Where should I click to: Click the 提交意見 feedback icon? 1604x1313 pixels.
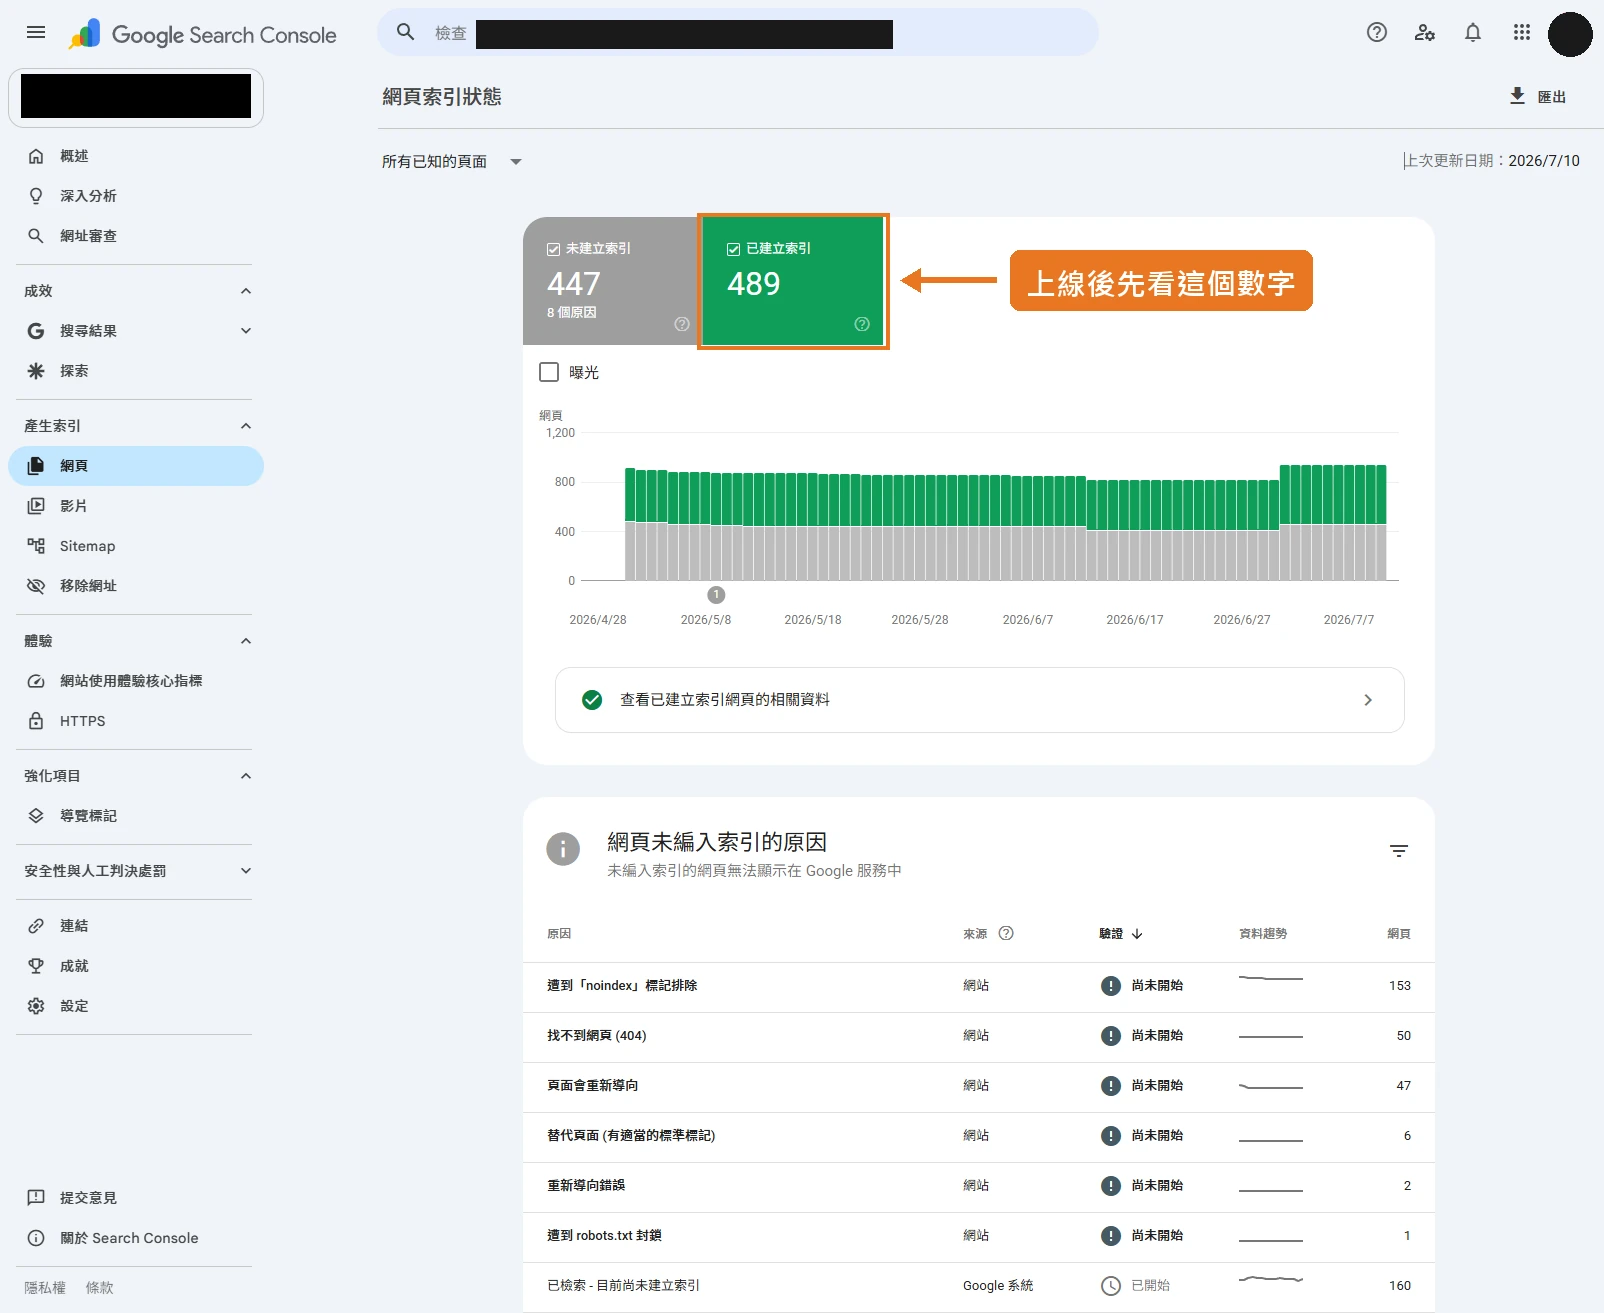click(x=36, y=1198)
